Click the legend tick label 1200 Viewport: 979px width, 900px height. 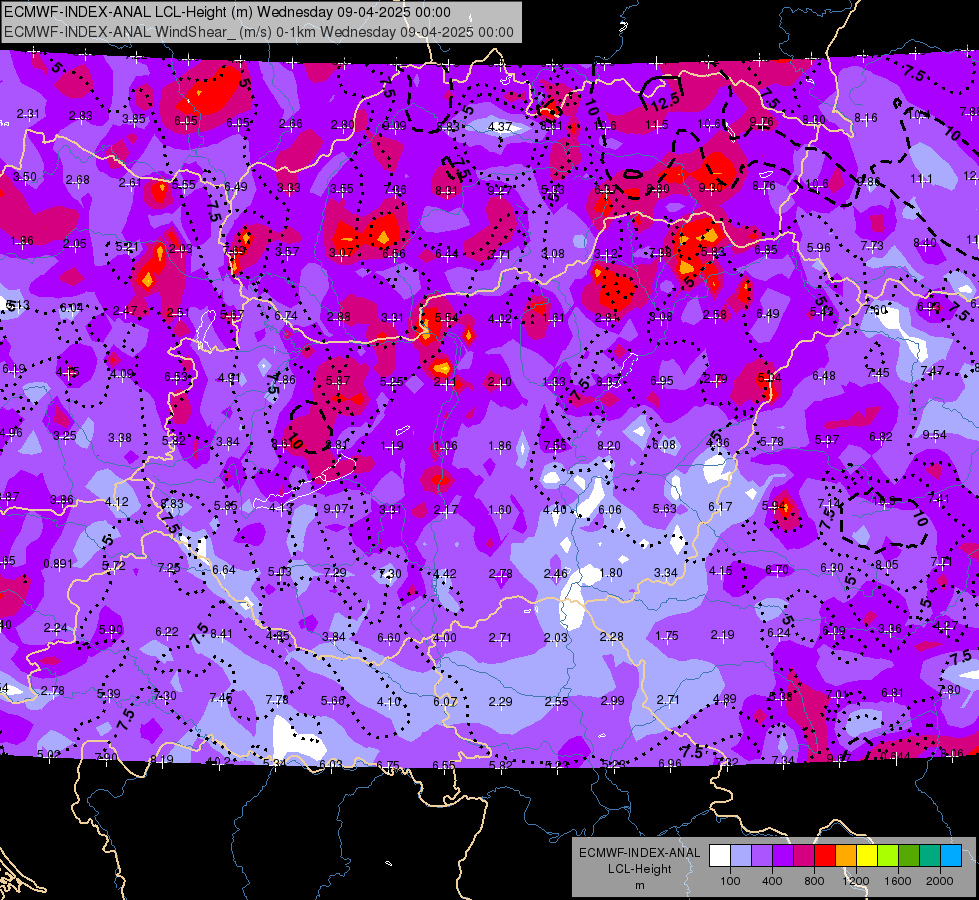(855, 881)
